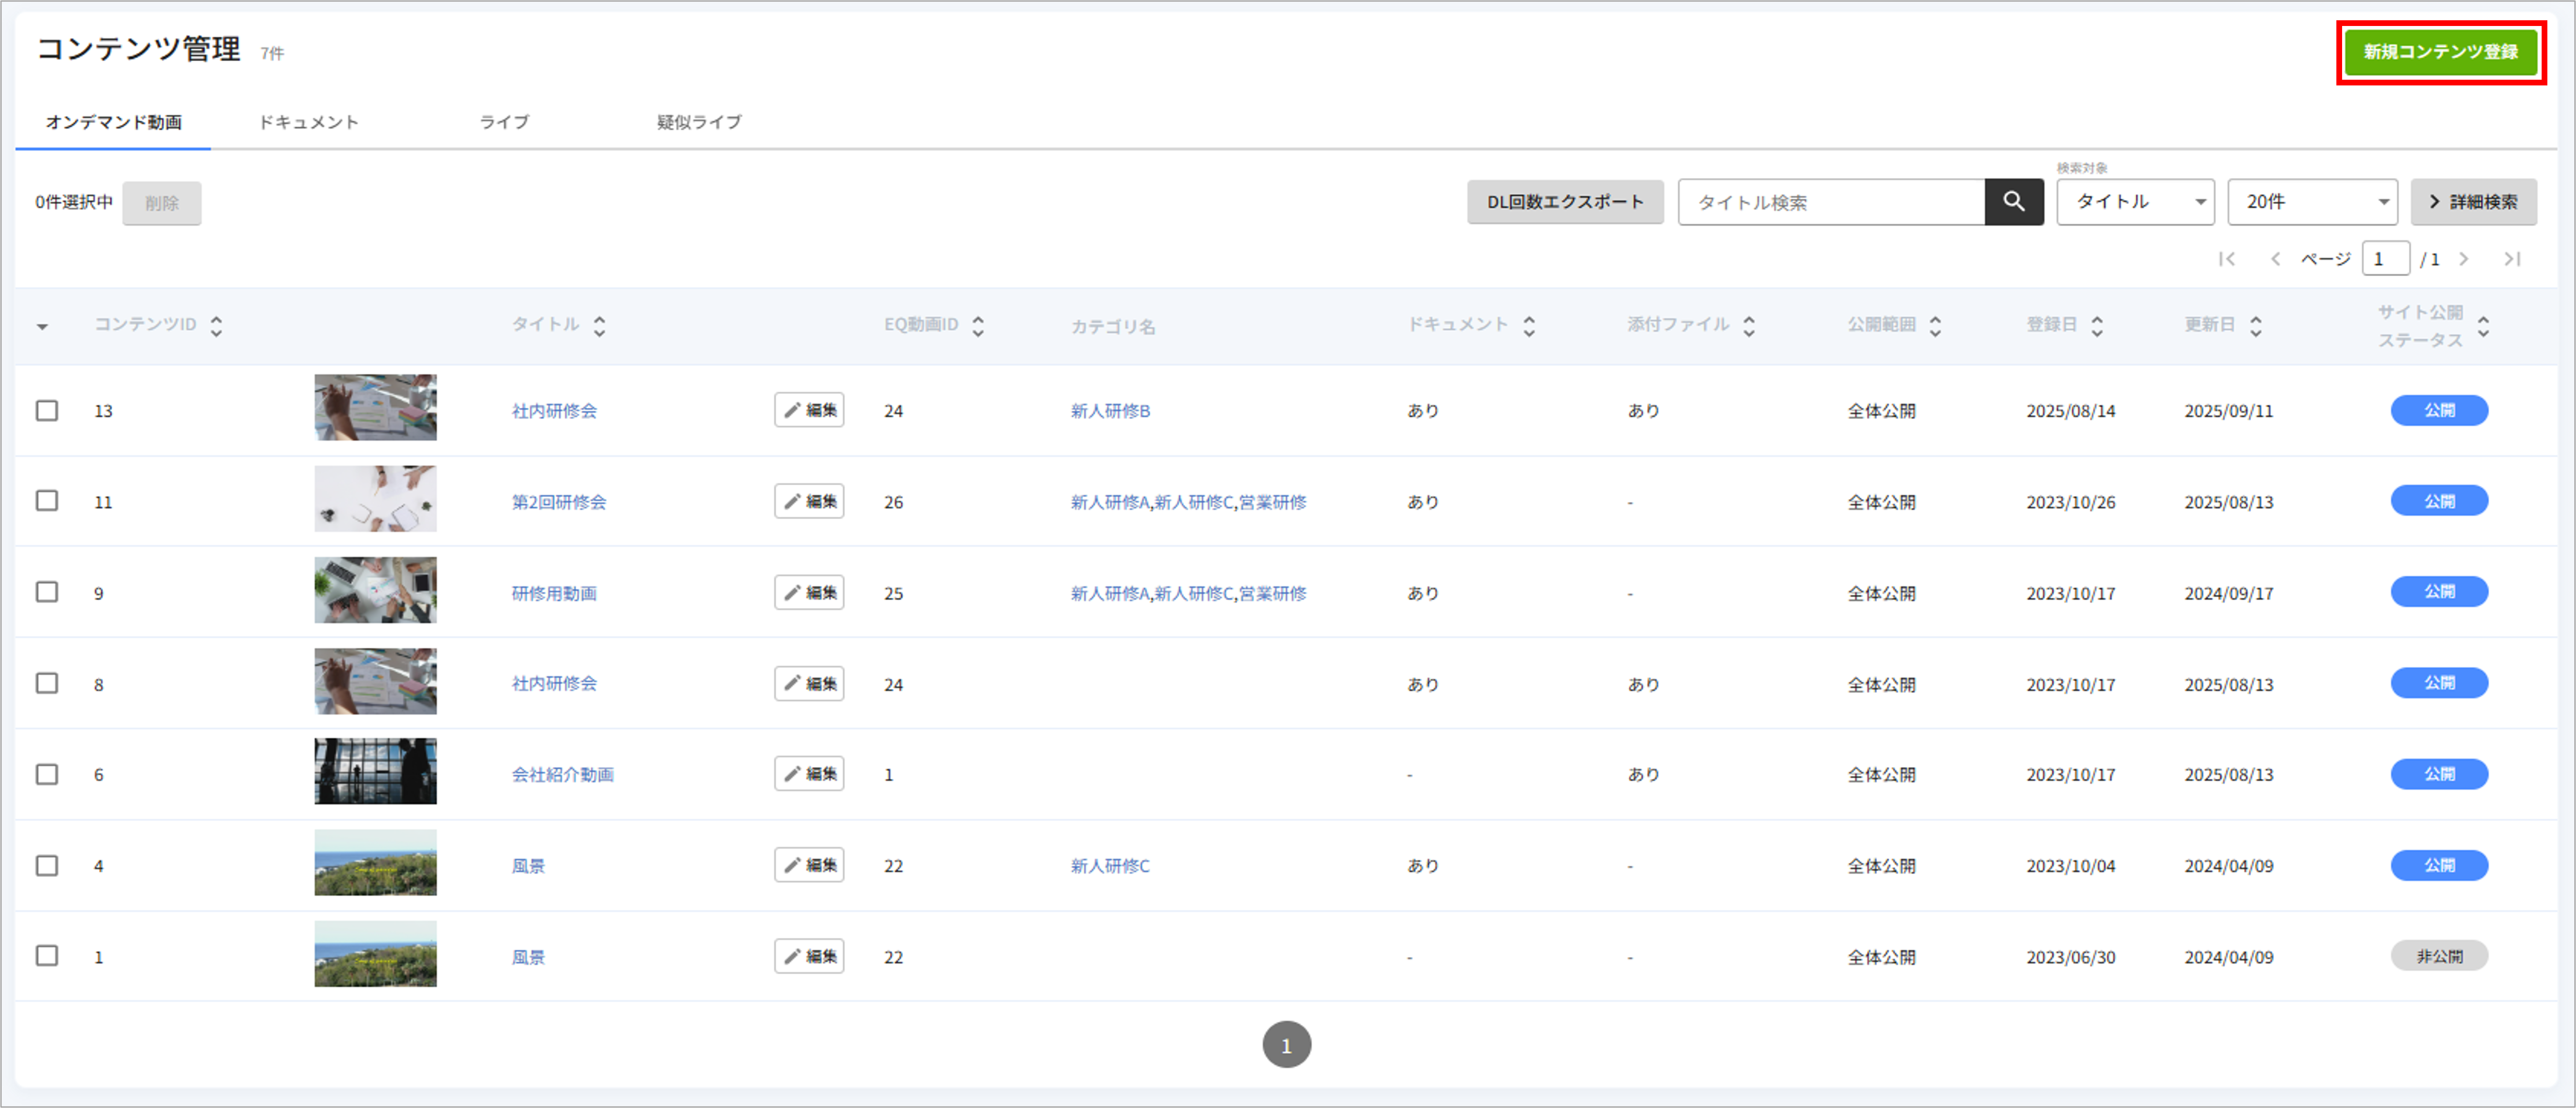Select checkbox for content ID 9
Image resolution: width=2576 pixels, height=1108 pixels.
click(47, 592)
